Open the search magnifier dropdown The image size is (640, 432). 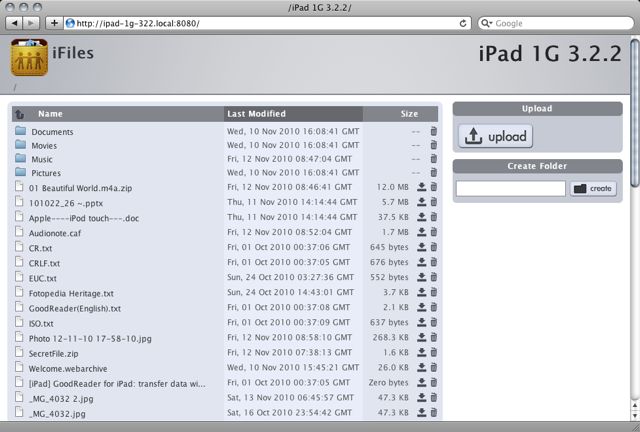tap(487, 23)
